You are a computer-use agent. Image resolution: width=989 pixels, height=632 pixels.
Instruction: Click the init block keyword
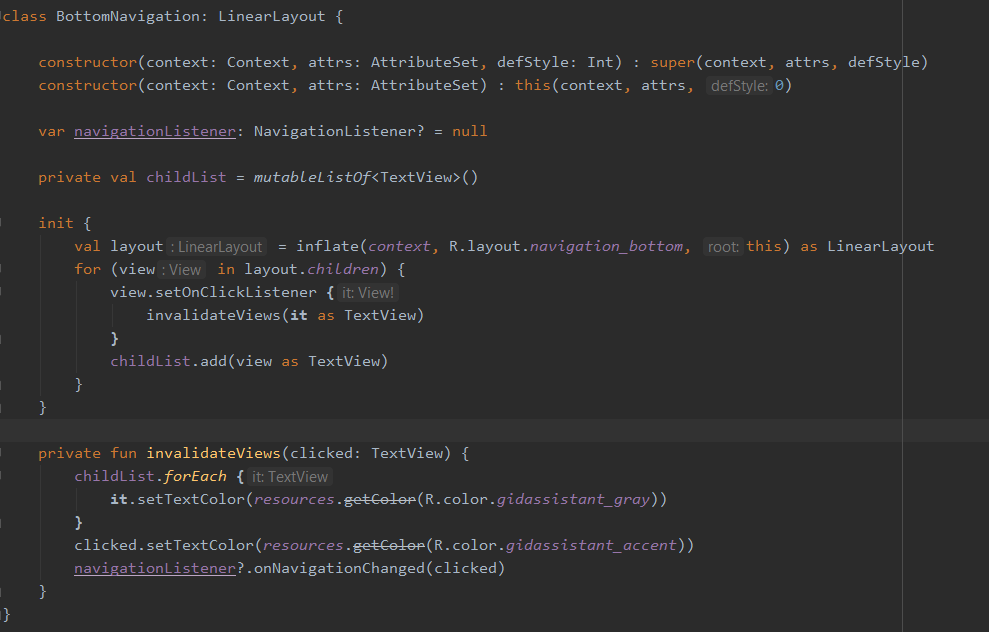click(56, 223)
